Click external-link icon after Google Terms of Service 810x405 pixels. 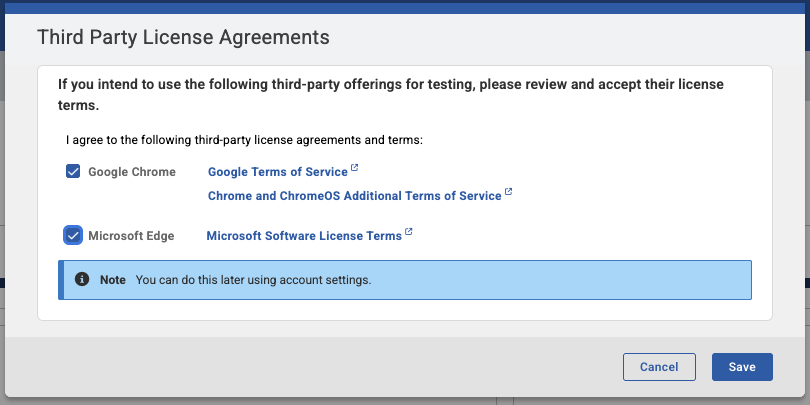tap(354, 168)
